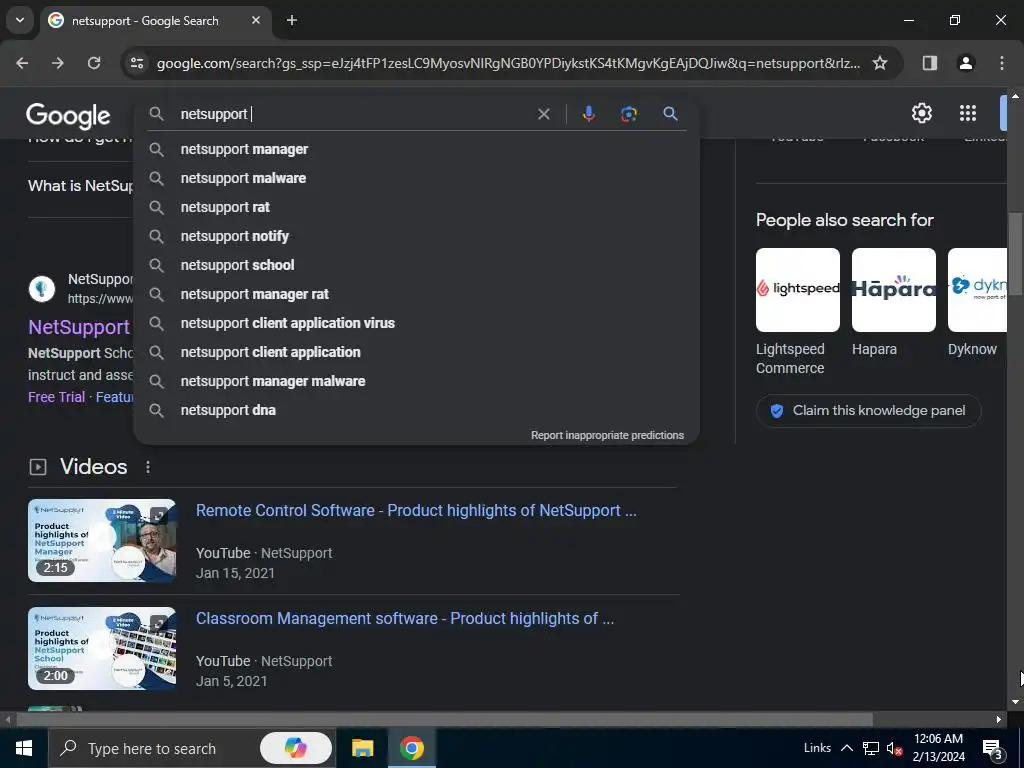
Task: Pick the netsupport client application suggestion
Action: (417, 352)
